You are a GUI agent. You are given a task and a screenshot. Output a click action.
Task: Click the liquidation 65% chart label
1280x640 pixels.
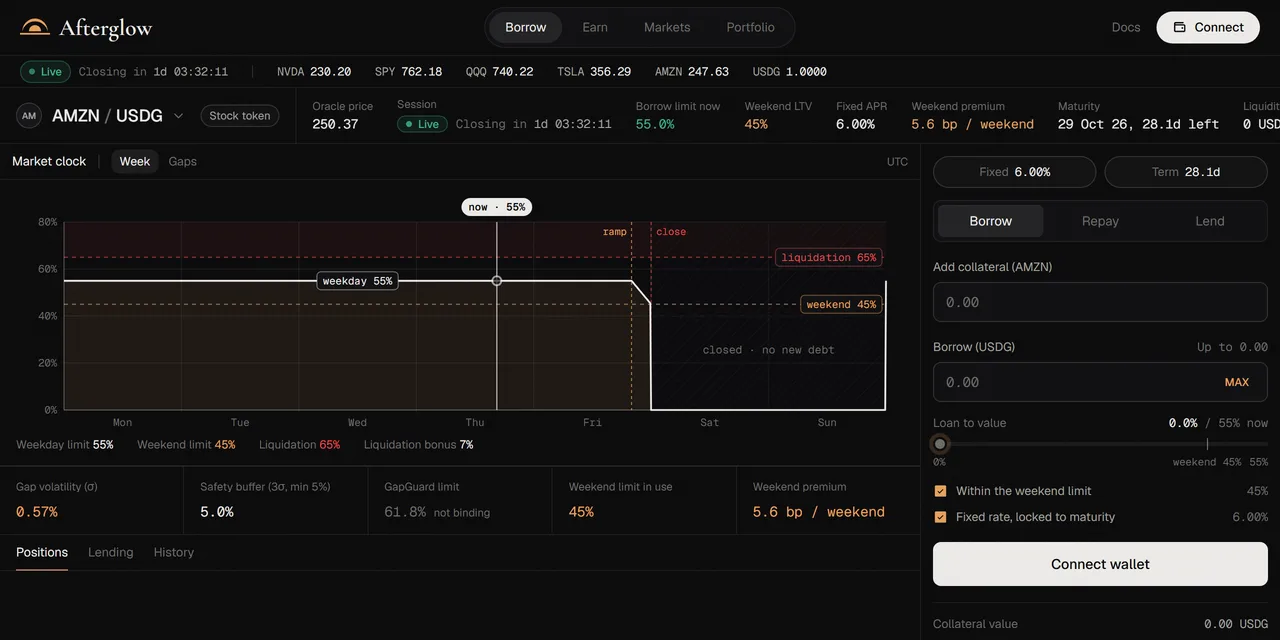point(829,257)
